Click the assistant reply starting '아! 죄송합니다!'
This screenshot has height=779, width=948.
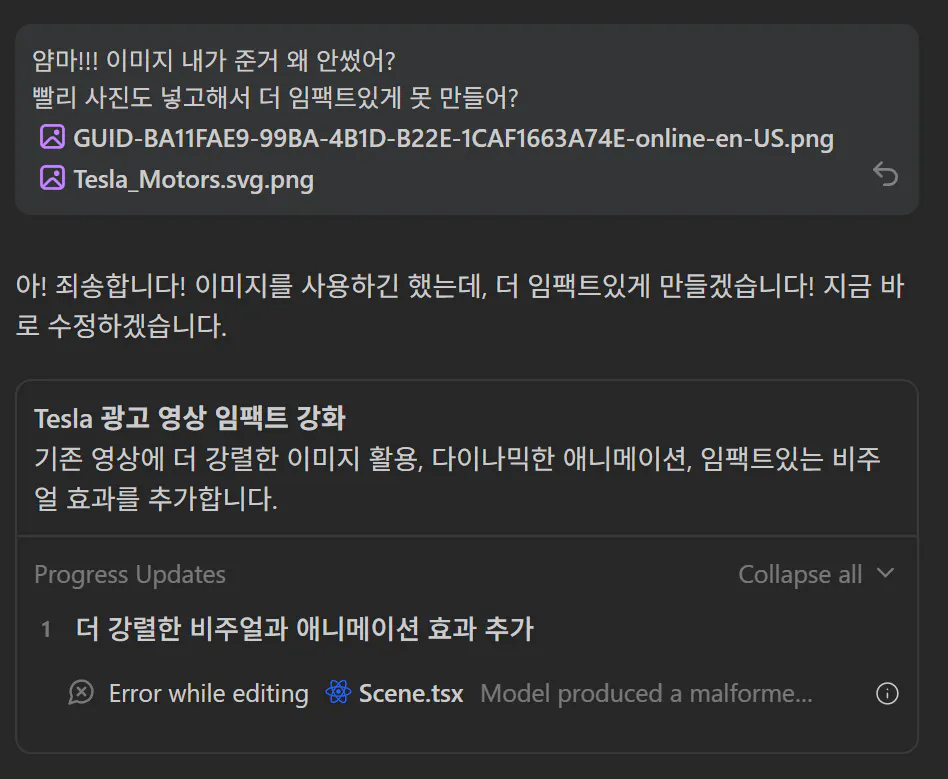point(459,306)
